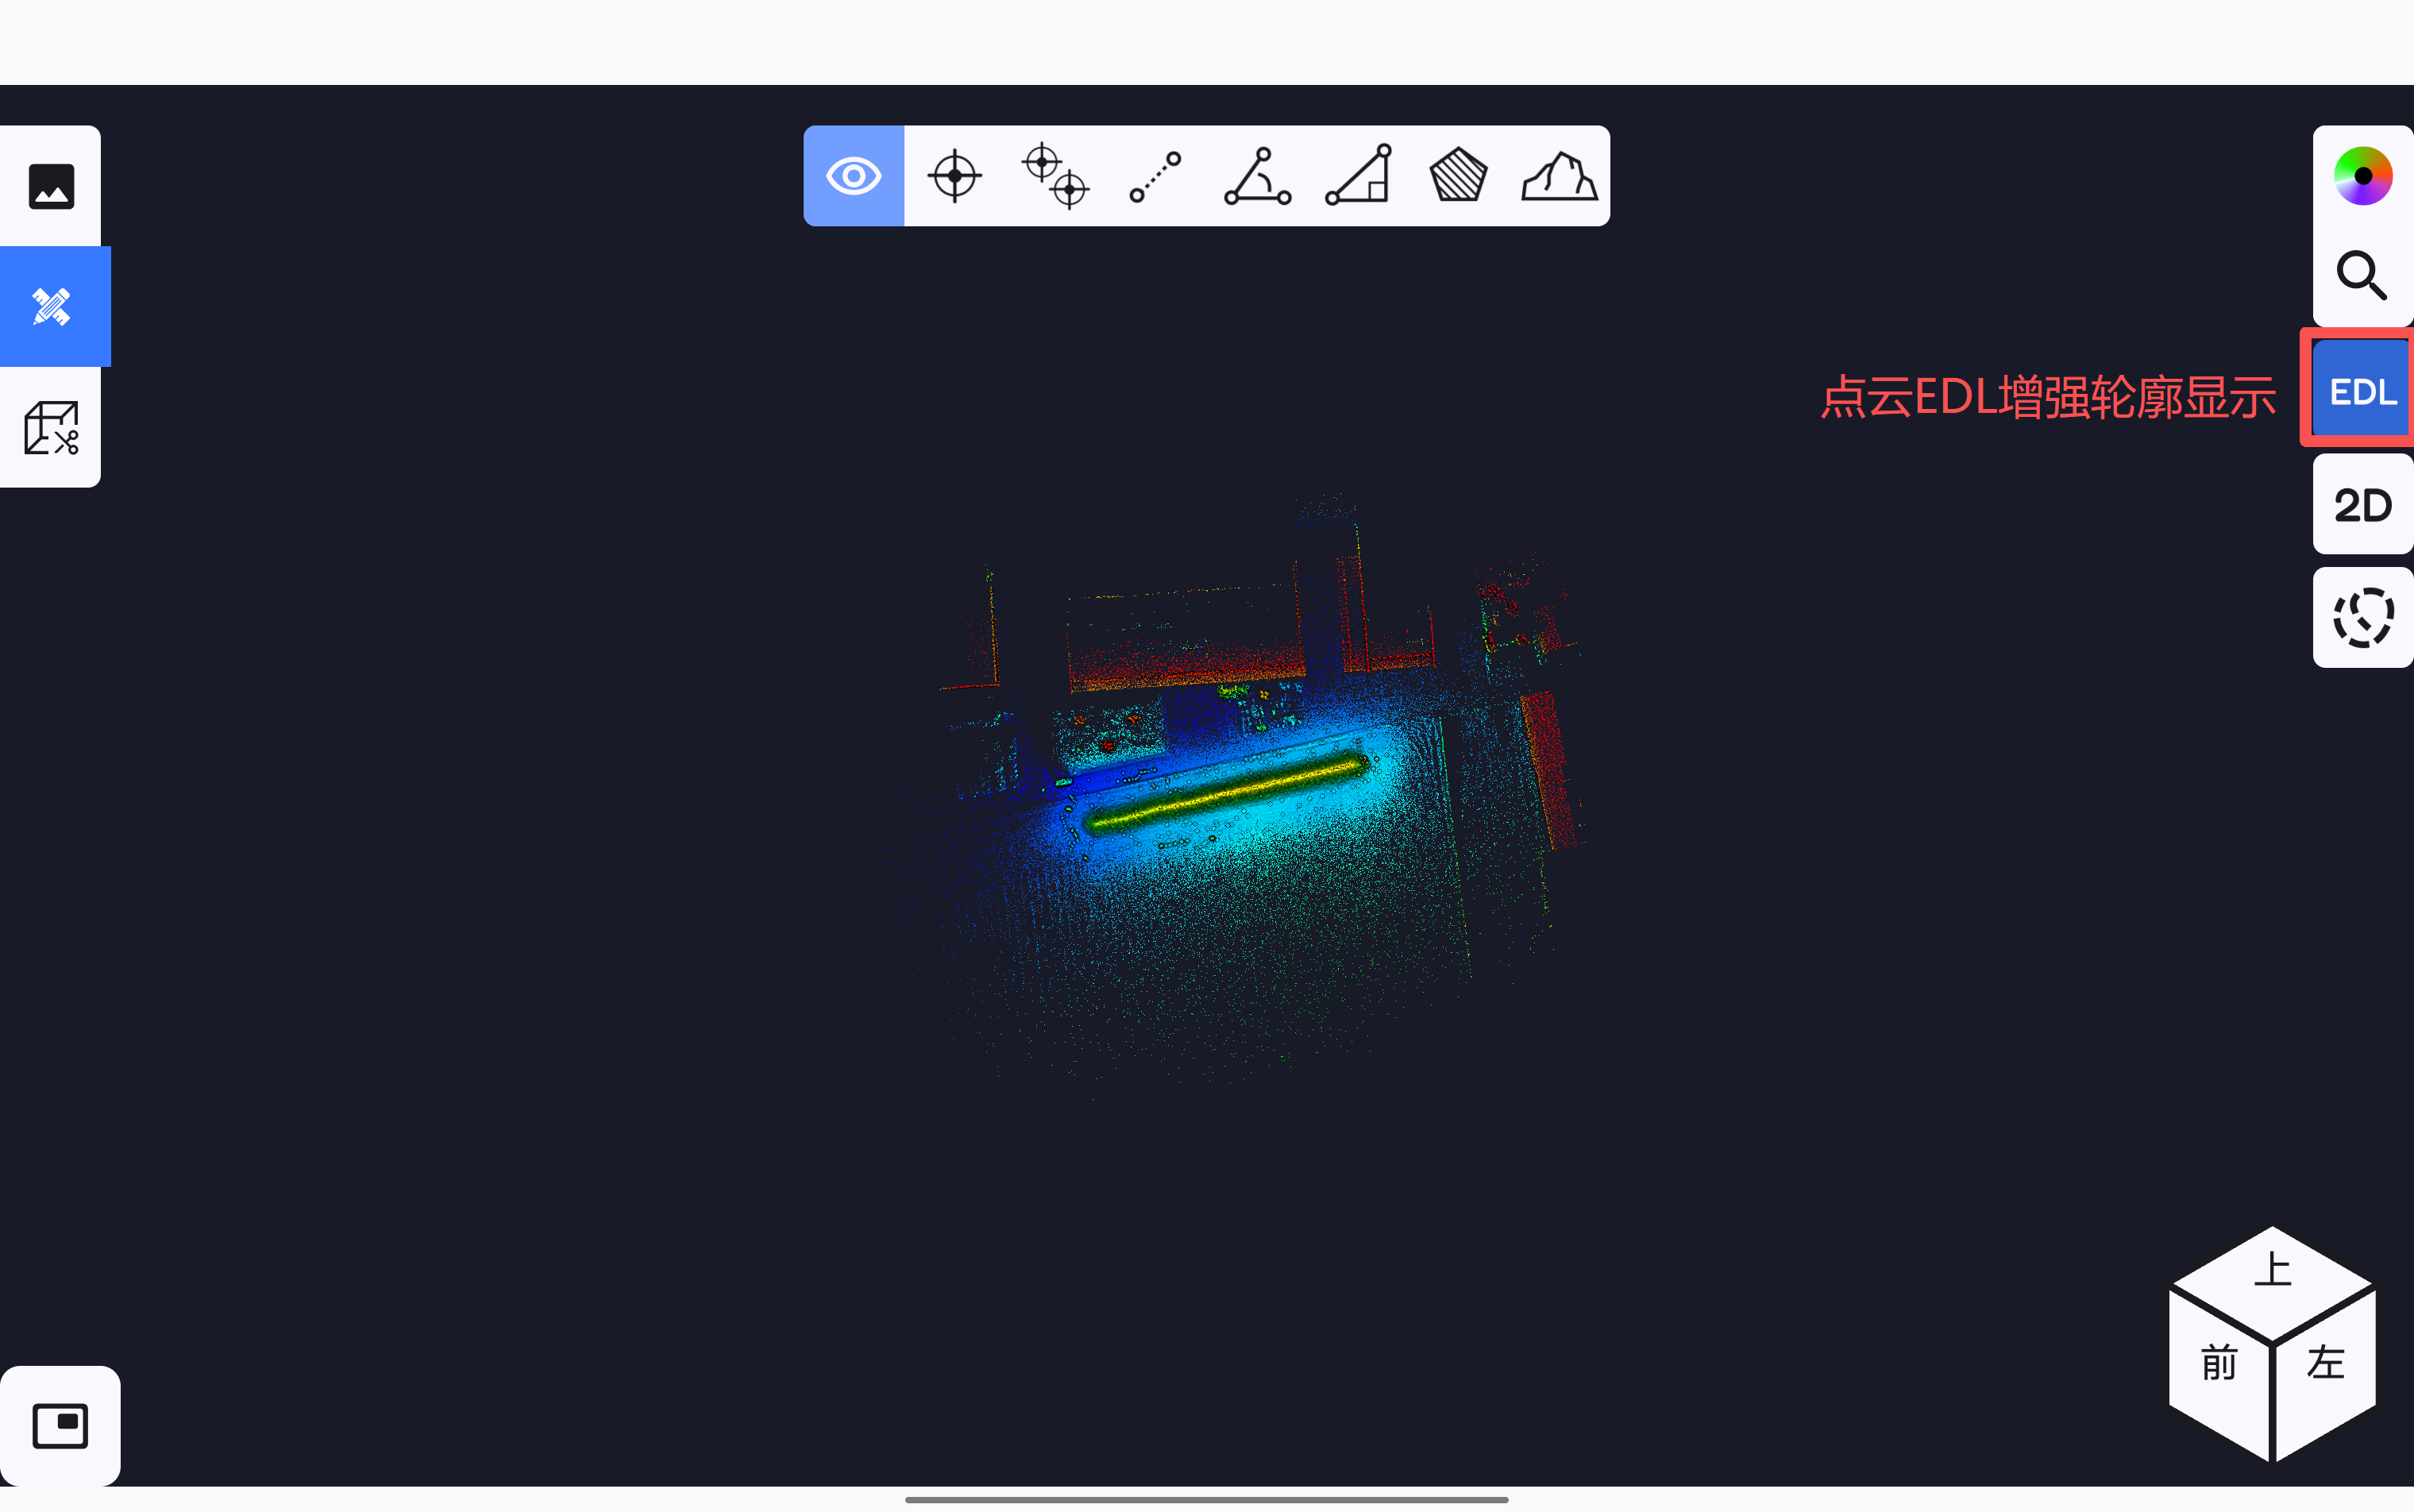
Task: Select the single point pick tool
Action: (954, 176)
